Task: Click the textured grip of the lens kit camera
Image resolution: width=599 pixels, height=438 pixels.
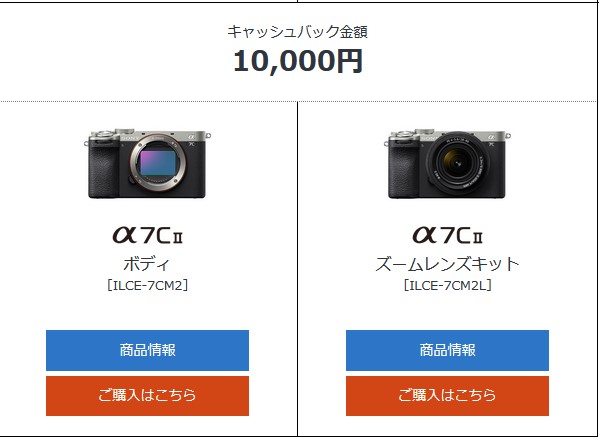Action: click(x=403, y=170)
